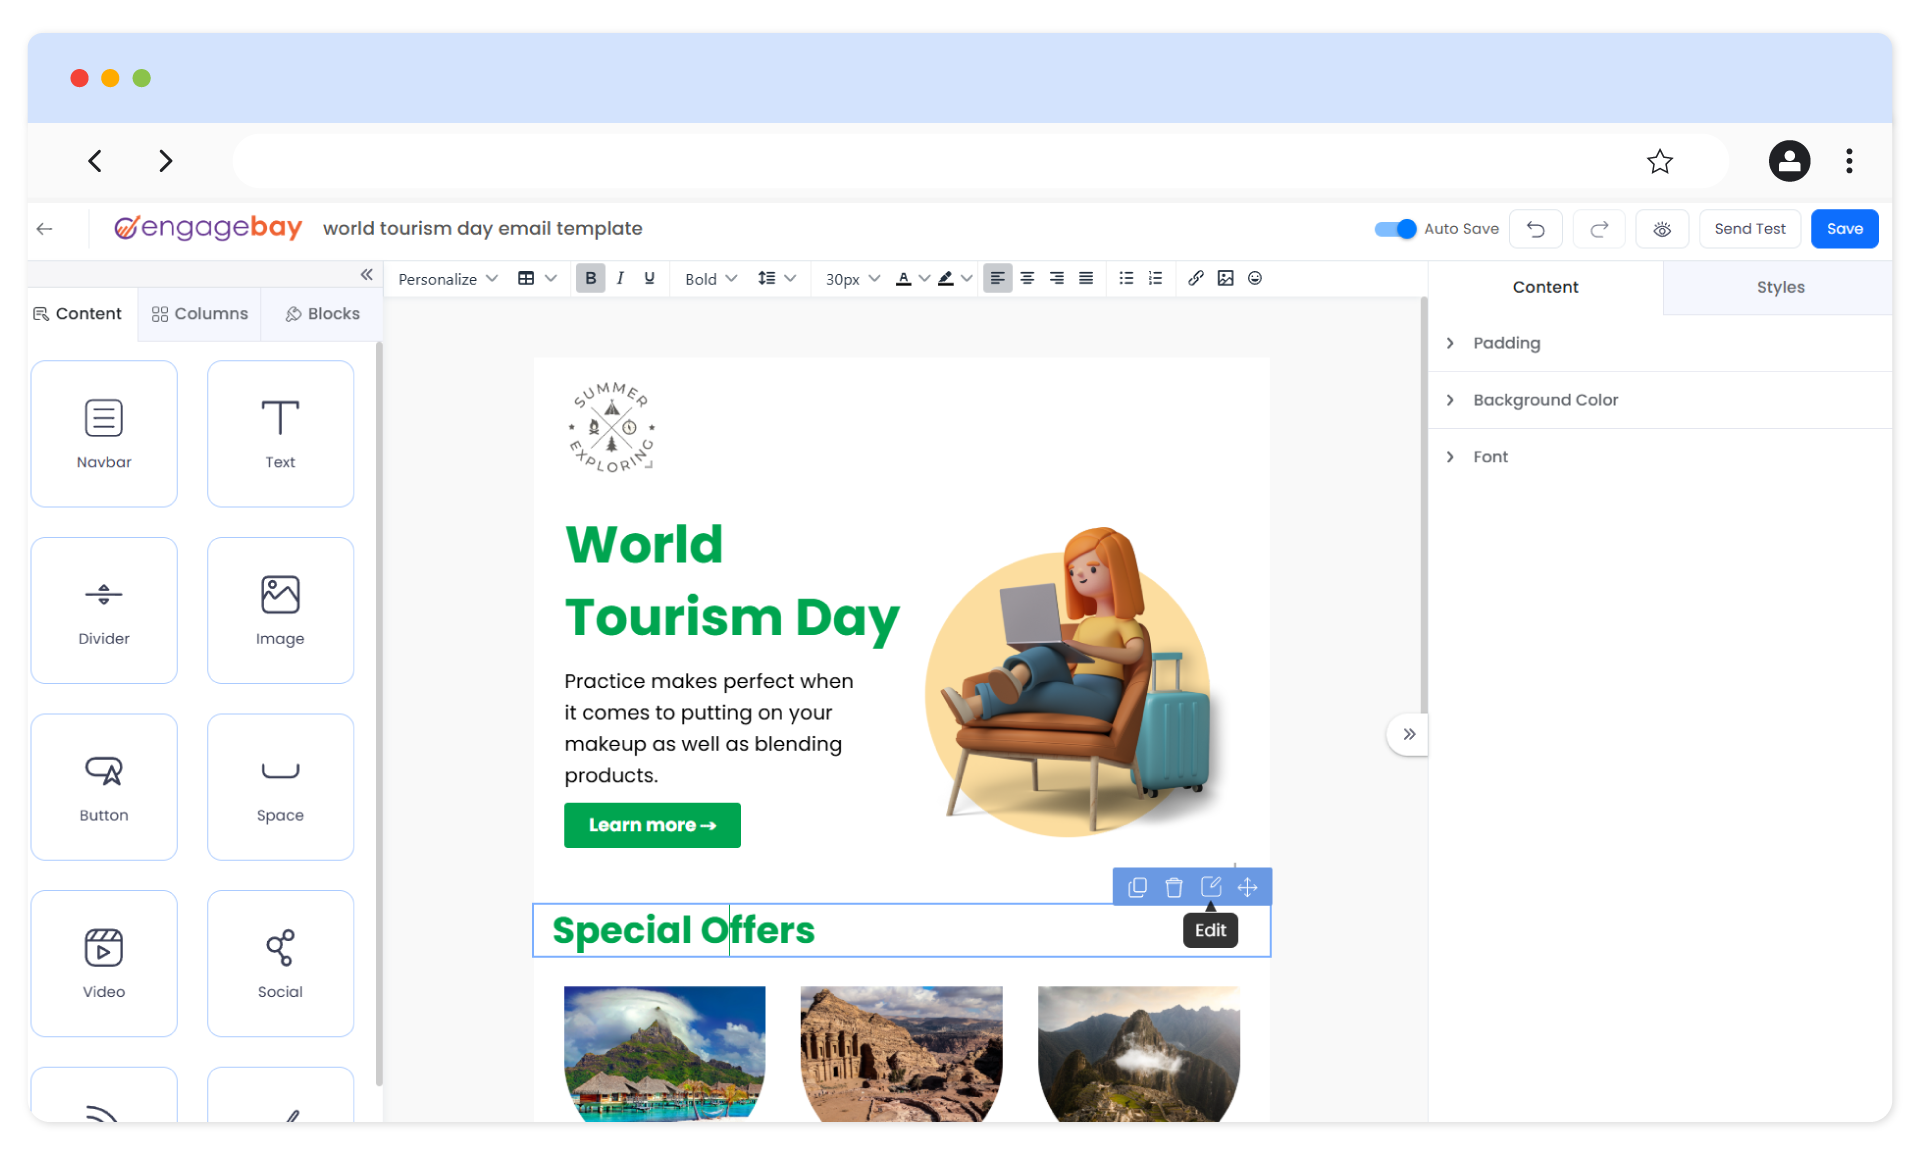Insert an emoji from the formatting toolbar

[1255, 278]
